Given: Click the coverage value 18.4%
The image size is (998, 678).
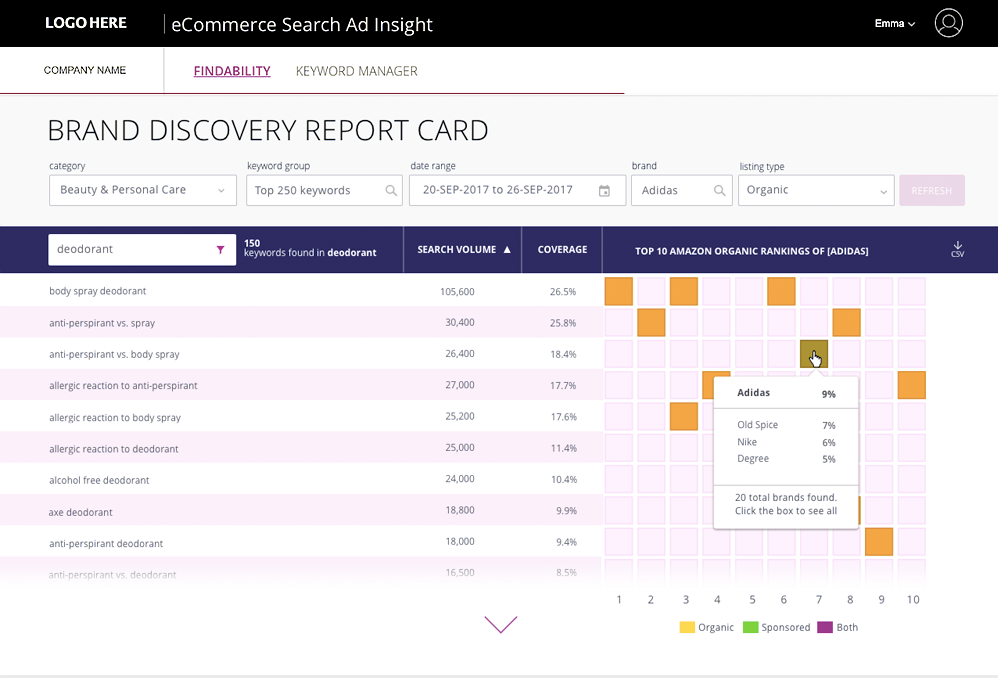Looking at the screenshot, I should coord(563,354).
